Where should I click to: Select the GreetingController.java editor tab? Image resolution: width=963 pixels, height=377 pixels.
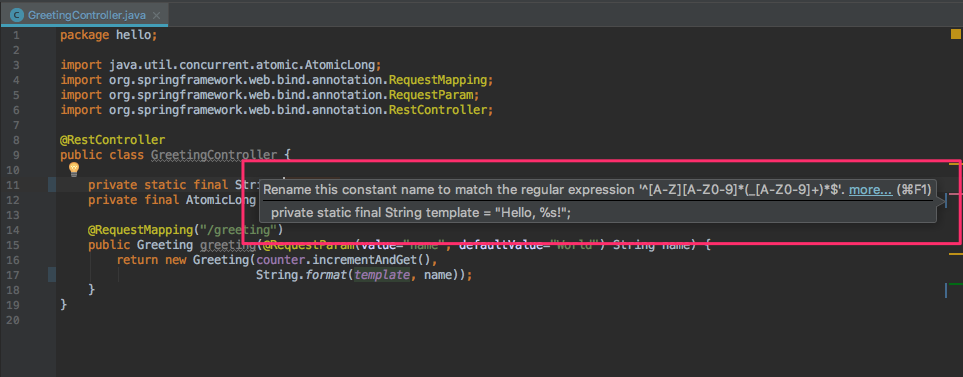85,15
